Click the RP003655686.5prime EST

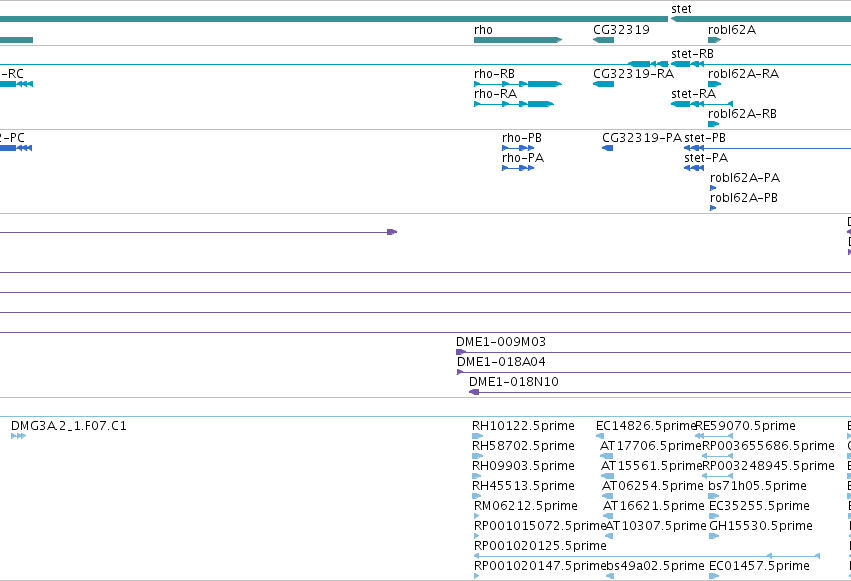pos(717,456)
